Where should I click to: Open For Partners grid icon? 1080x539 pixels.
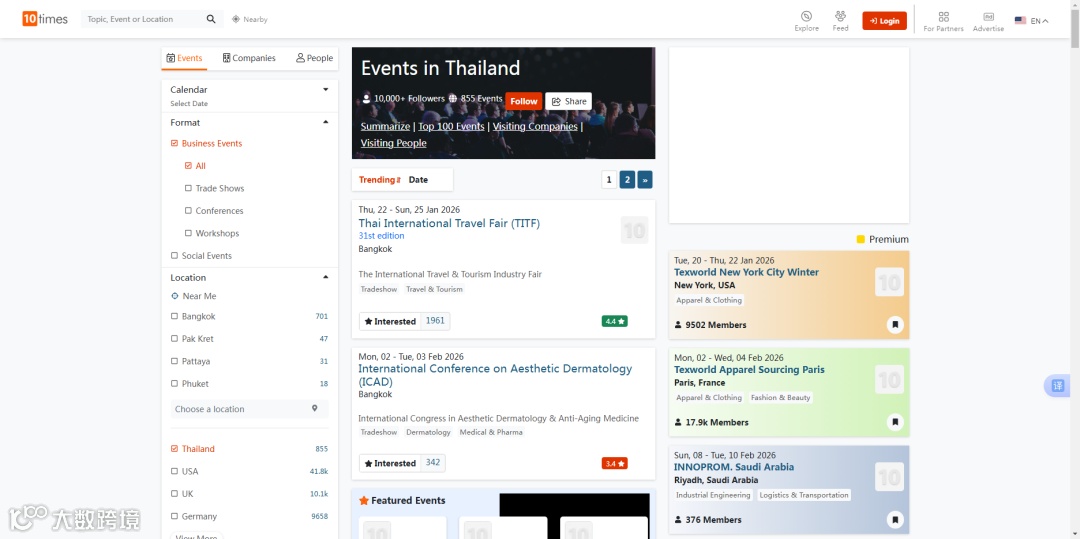[x=944, y=17]
